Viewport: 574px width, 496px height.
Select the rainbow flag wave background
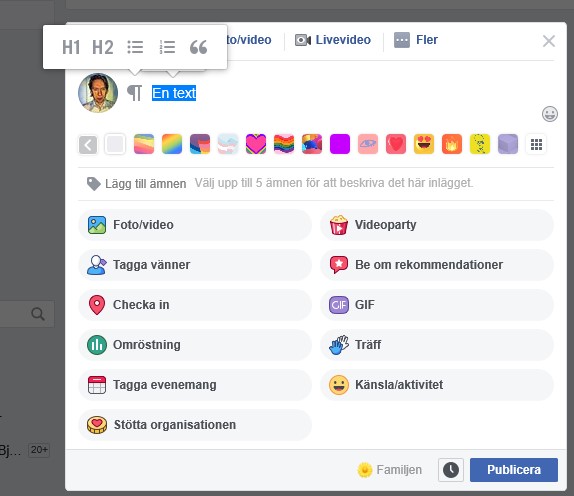[x=284, y=144]
